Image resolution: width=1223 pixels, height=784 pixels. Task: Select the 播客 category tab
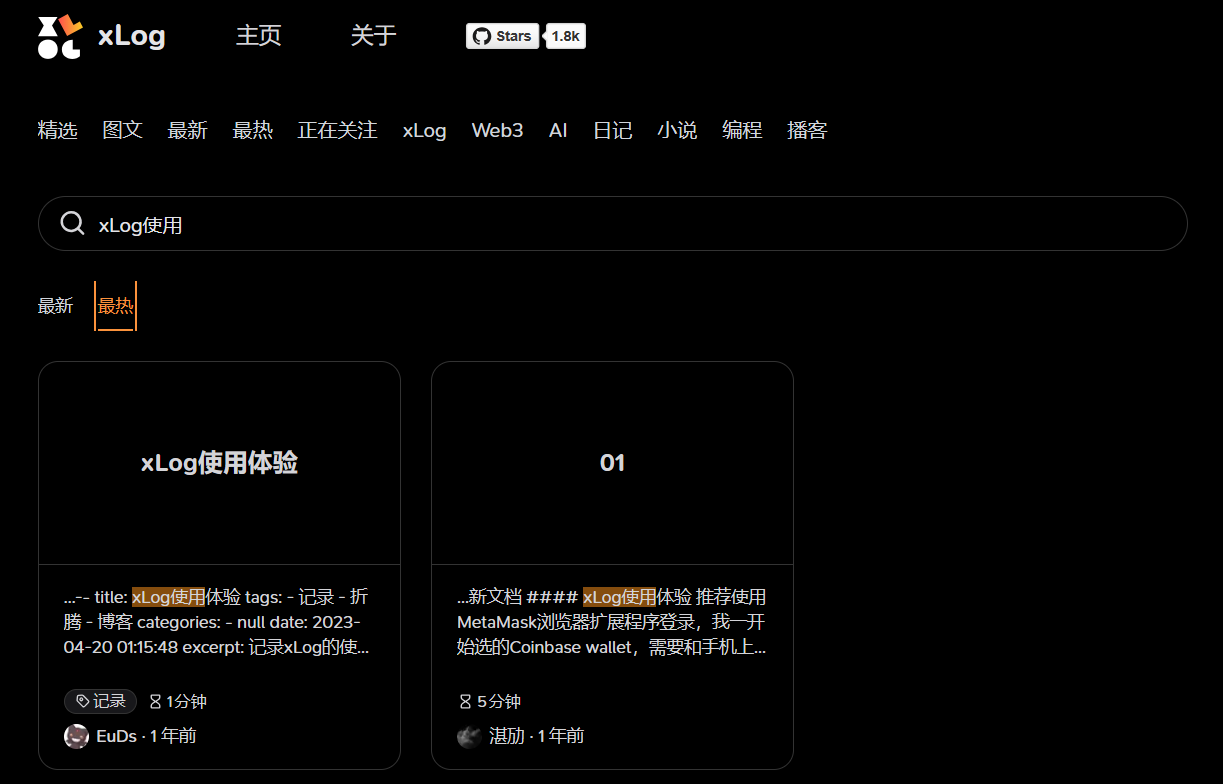(x=808, y=130)
